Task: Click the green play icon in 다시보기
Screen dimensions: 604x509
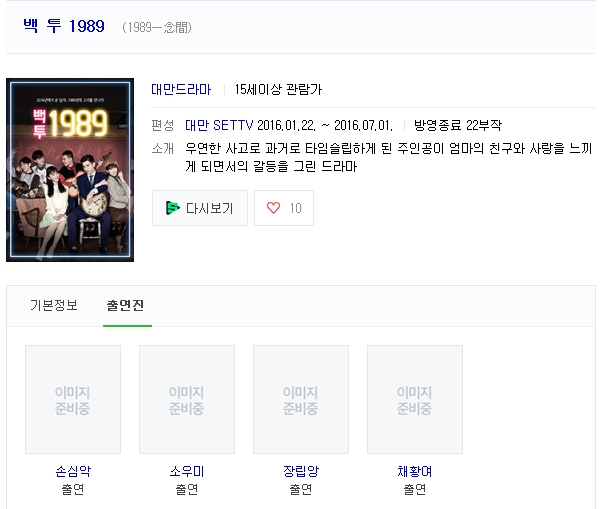Action: click(x=172, y=208)
